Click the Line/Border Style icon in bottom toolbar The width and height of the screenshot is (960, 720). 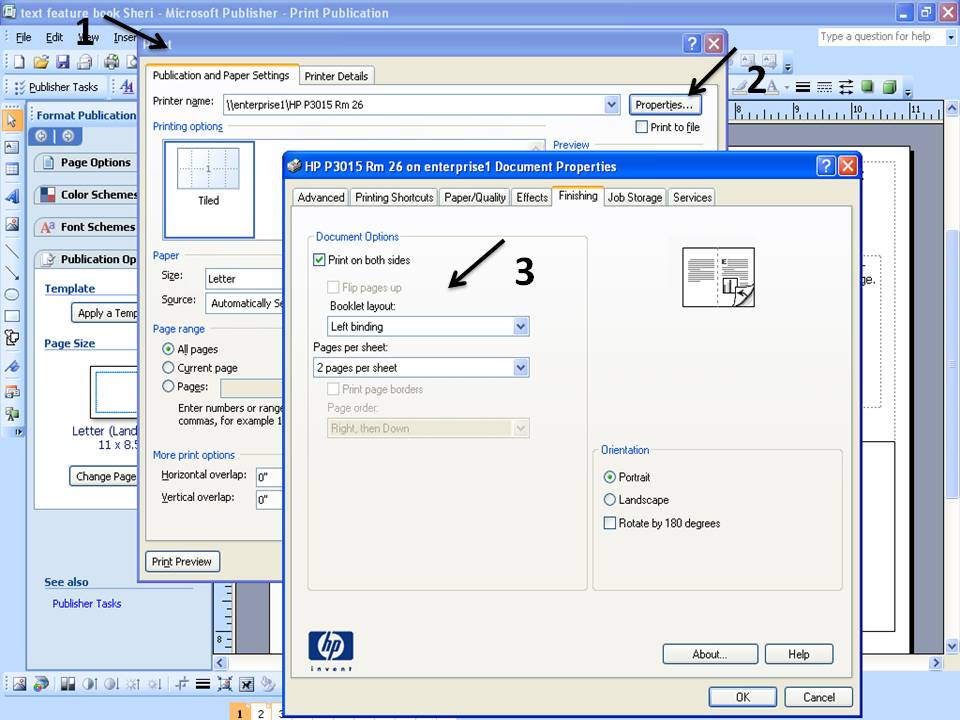coord(203,684)
